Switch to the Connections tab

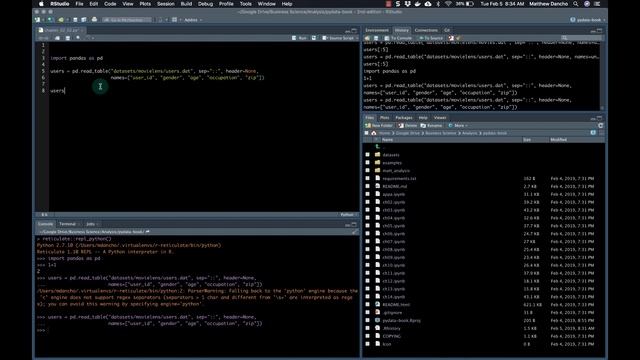coord(426,30)
